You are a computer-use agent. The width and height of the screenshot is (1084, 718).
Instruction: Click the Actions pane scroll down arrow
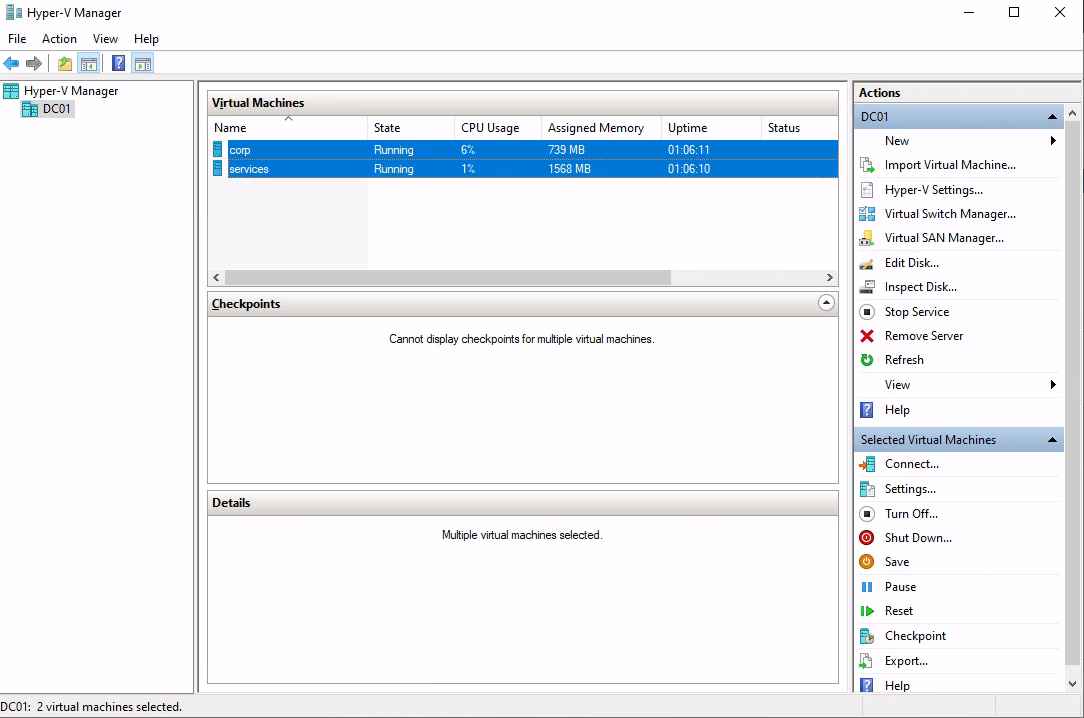tap(1072, 684)
